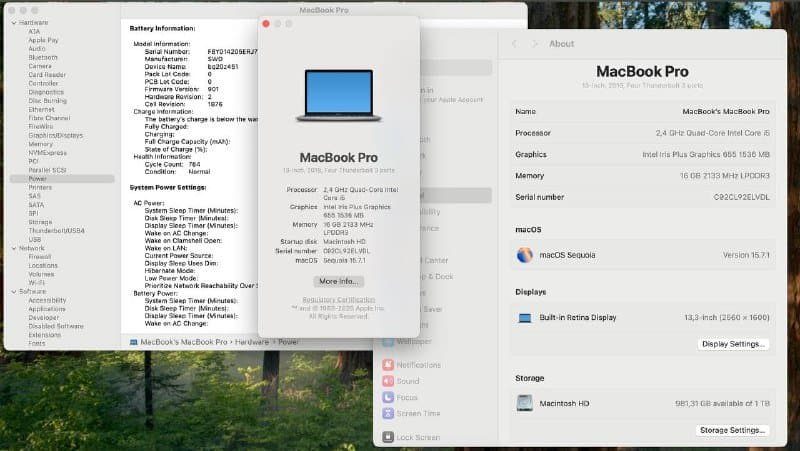Select Camera in the Hardware list
The height and width of the screenshot is (451, 800).
(x=40, y=66)
